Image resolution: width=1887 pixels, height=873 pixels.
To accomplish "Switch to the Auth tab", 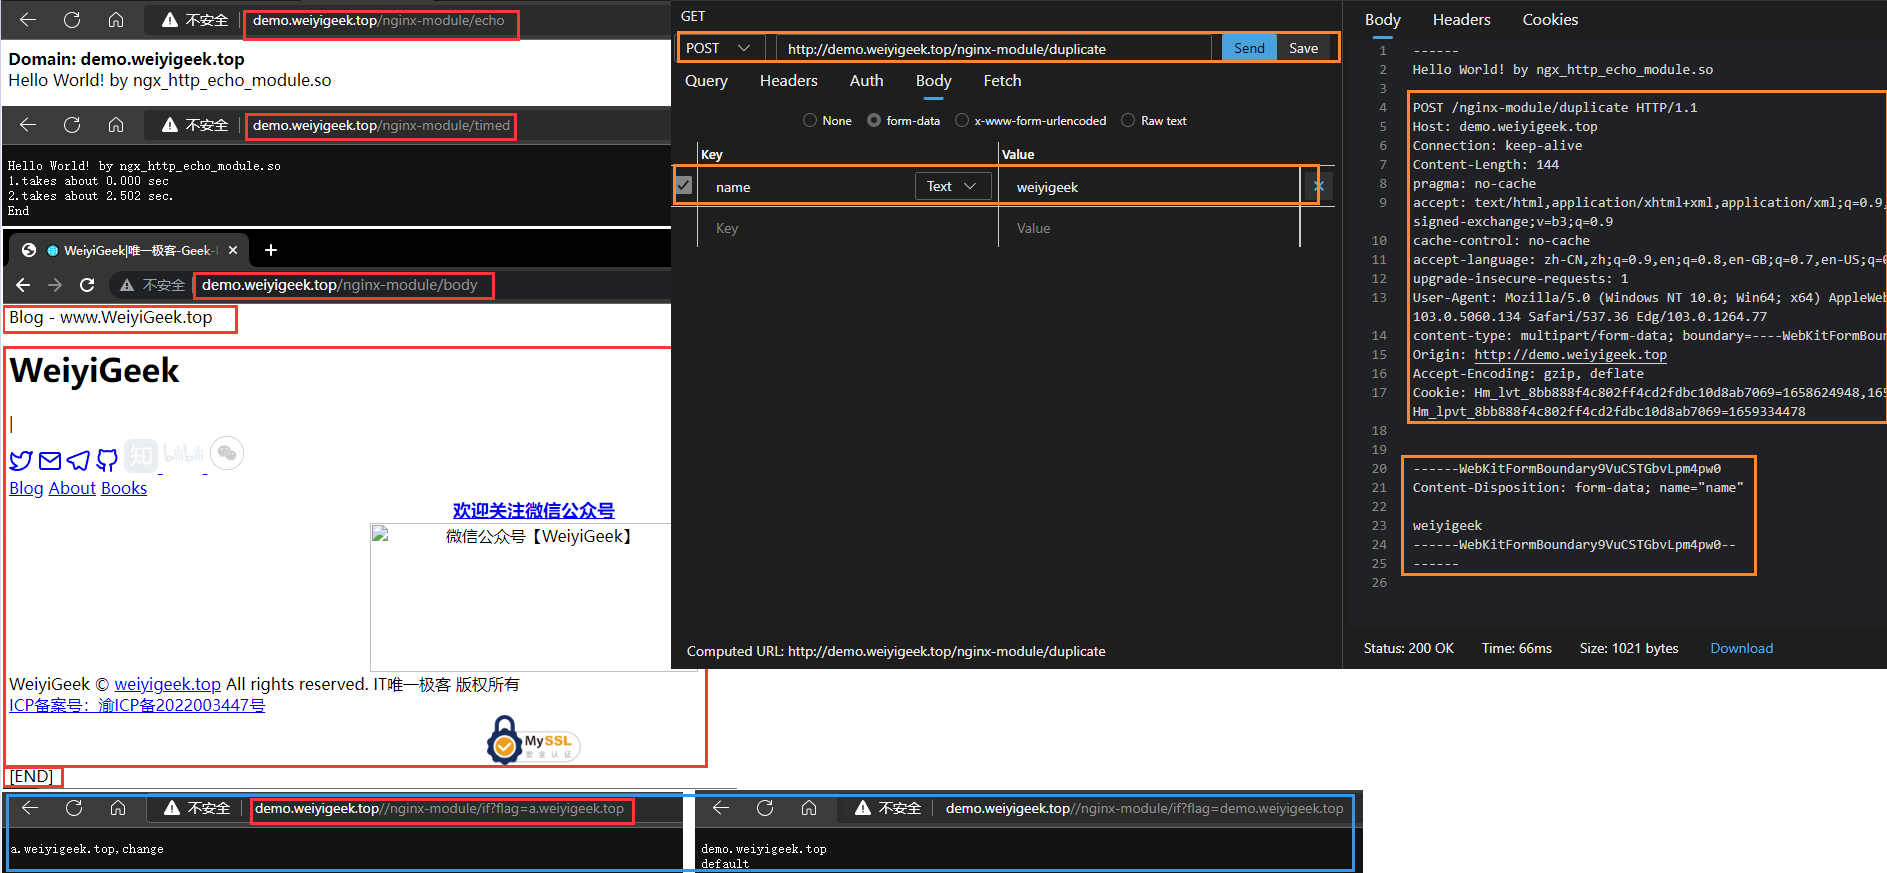I will (x=866, y=81).
